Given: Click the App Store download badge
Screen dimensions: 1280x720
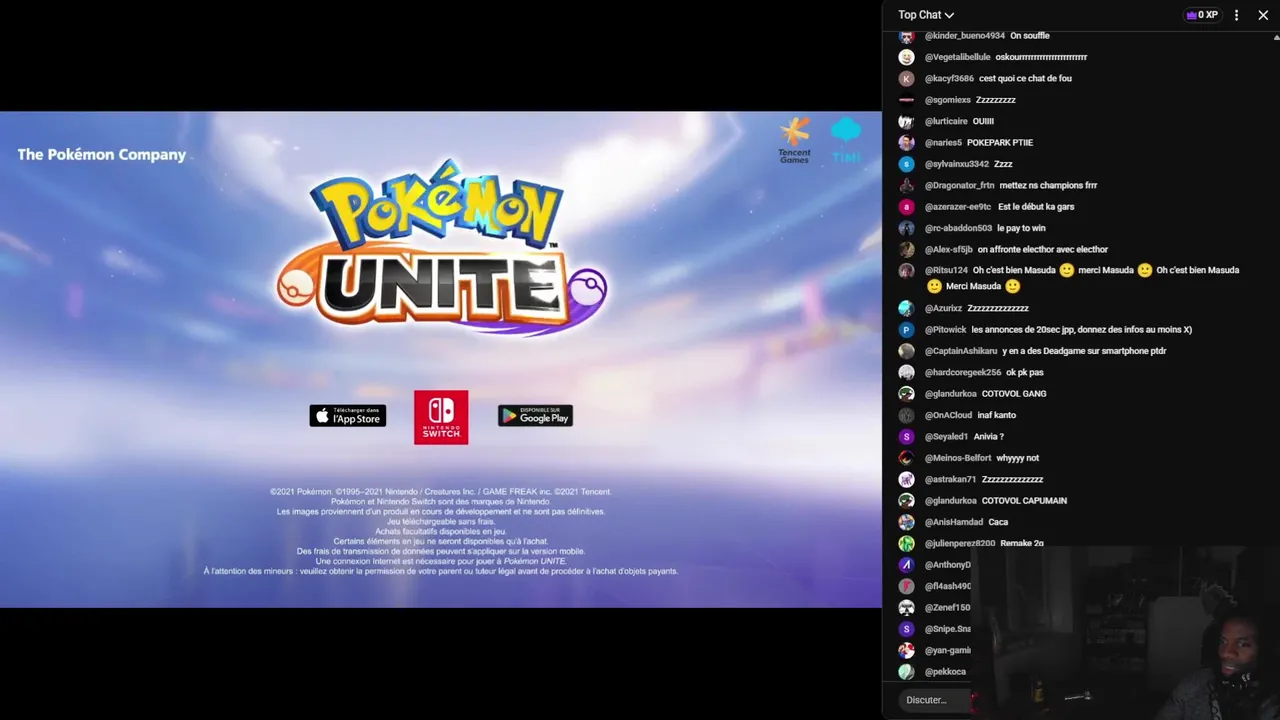Looking at the screenshot, I should (x=347, y=416).
